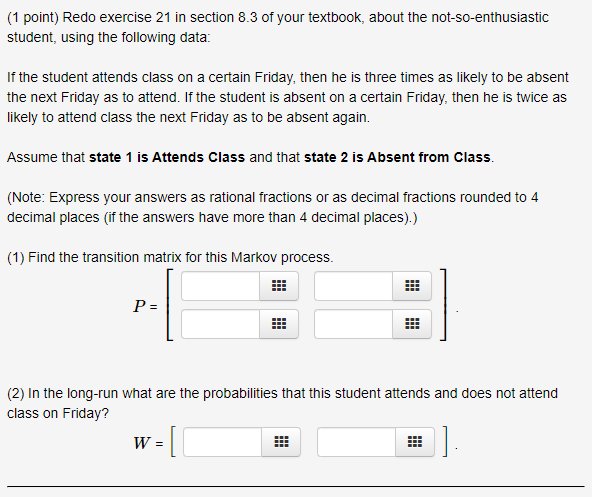The image size is (592, 497).
Task: Open equation editor for P row 1 column 2
Action: point(412,286)
